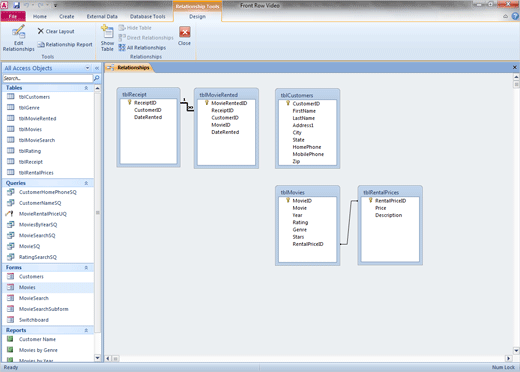Open the File tab
This screenshot has height=372, width=520.
[x=13, y=16]
